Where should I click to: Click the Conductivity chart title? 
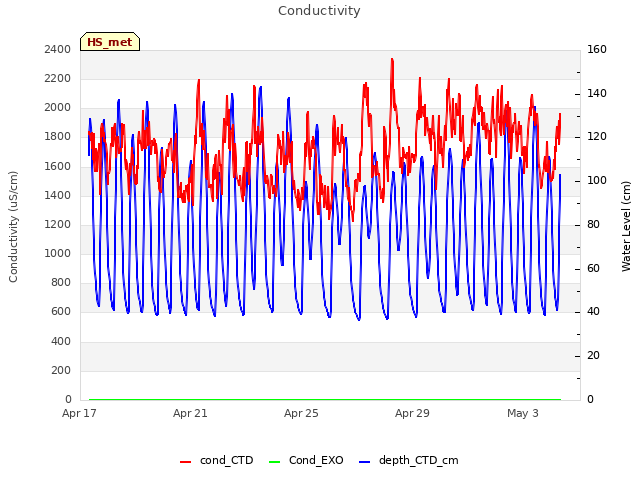pos(319,11)
